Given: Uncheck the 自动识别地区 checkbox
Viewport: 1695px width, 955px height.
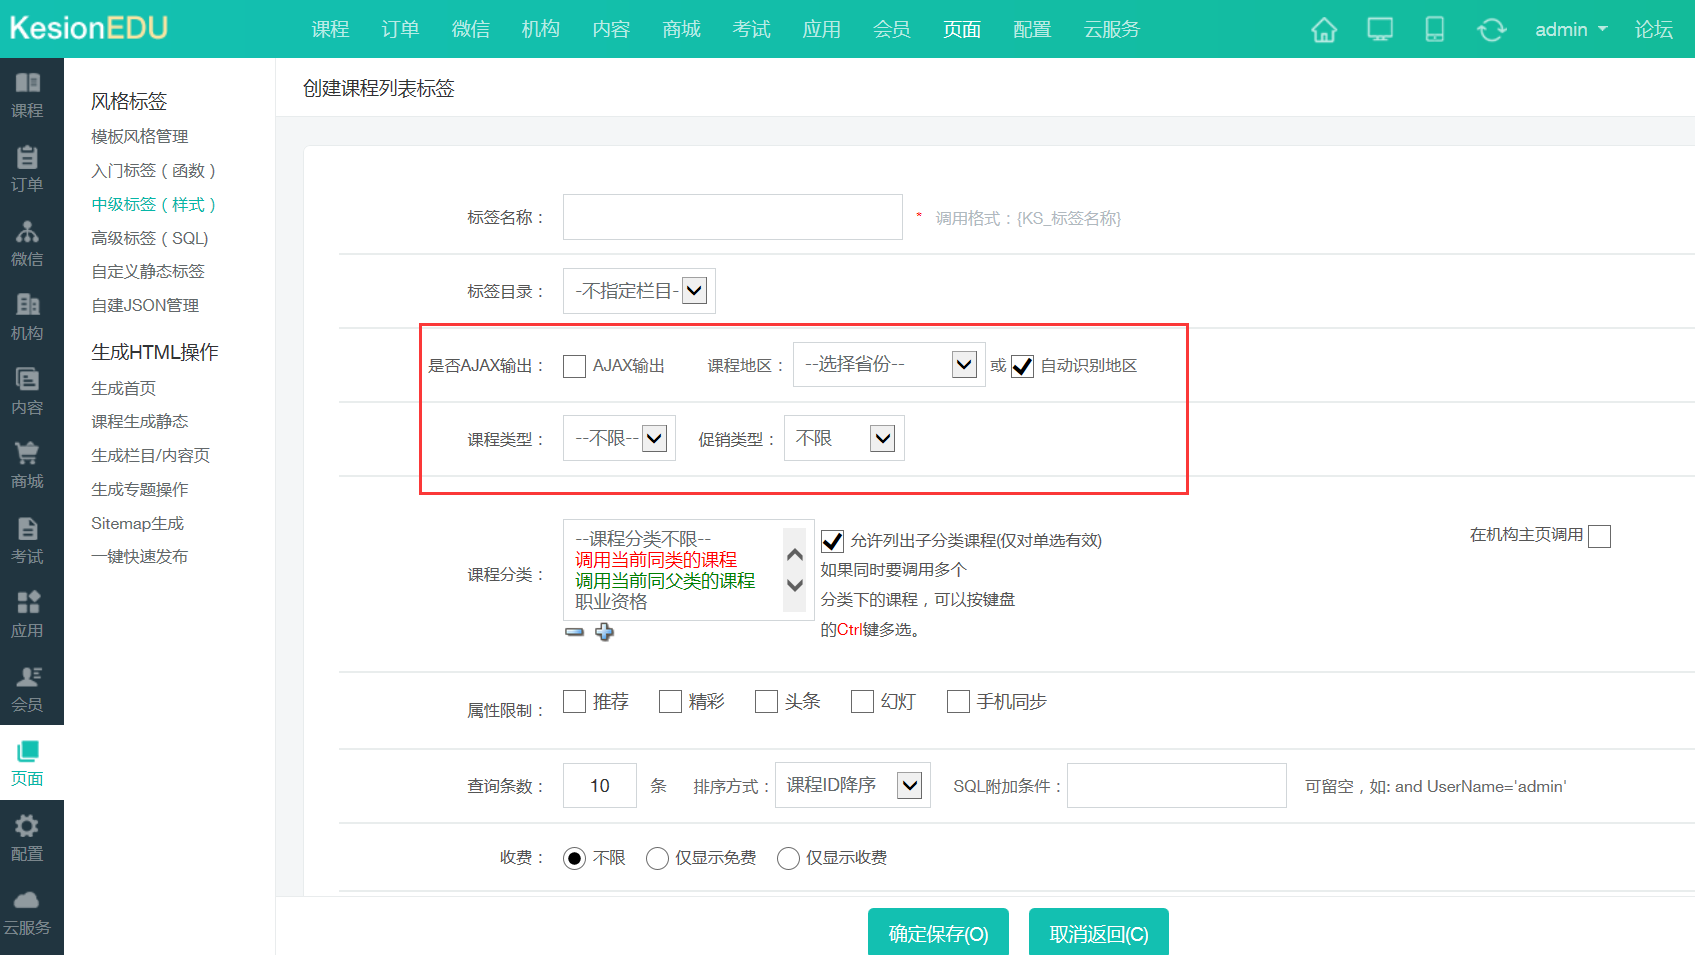Looking at the screenshot, I should [1022, 366].
